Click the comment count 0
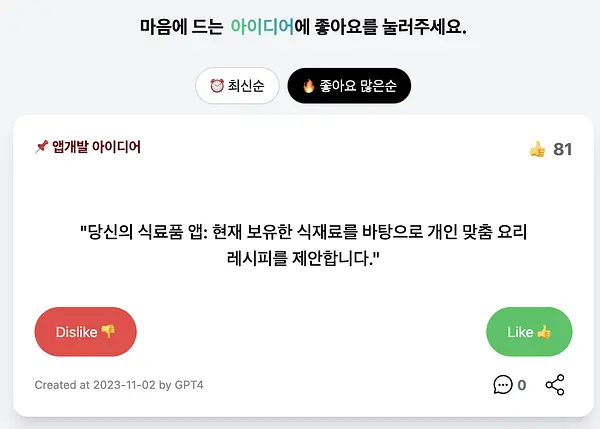The width and height of the screenshot is (600, 429). (x=522, y=385)
